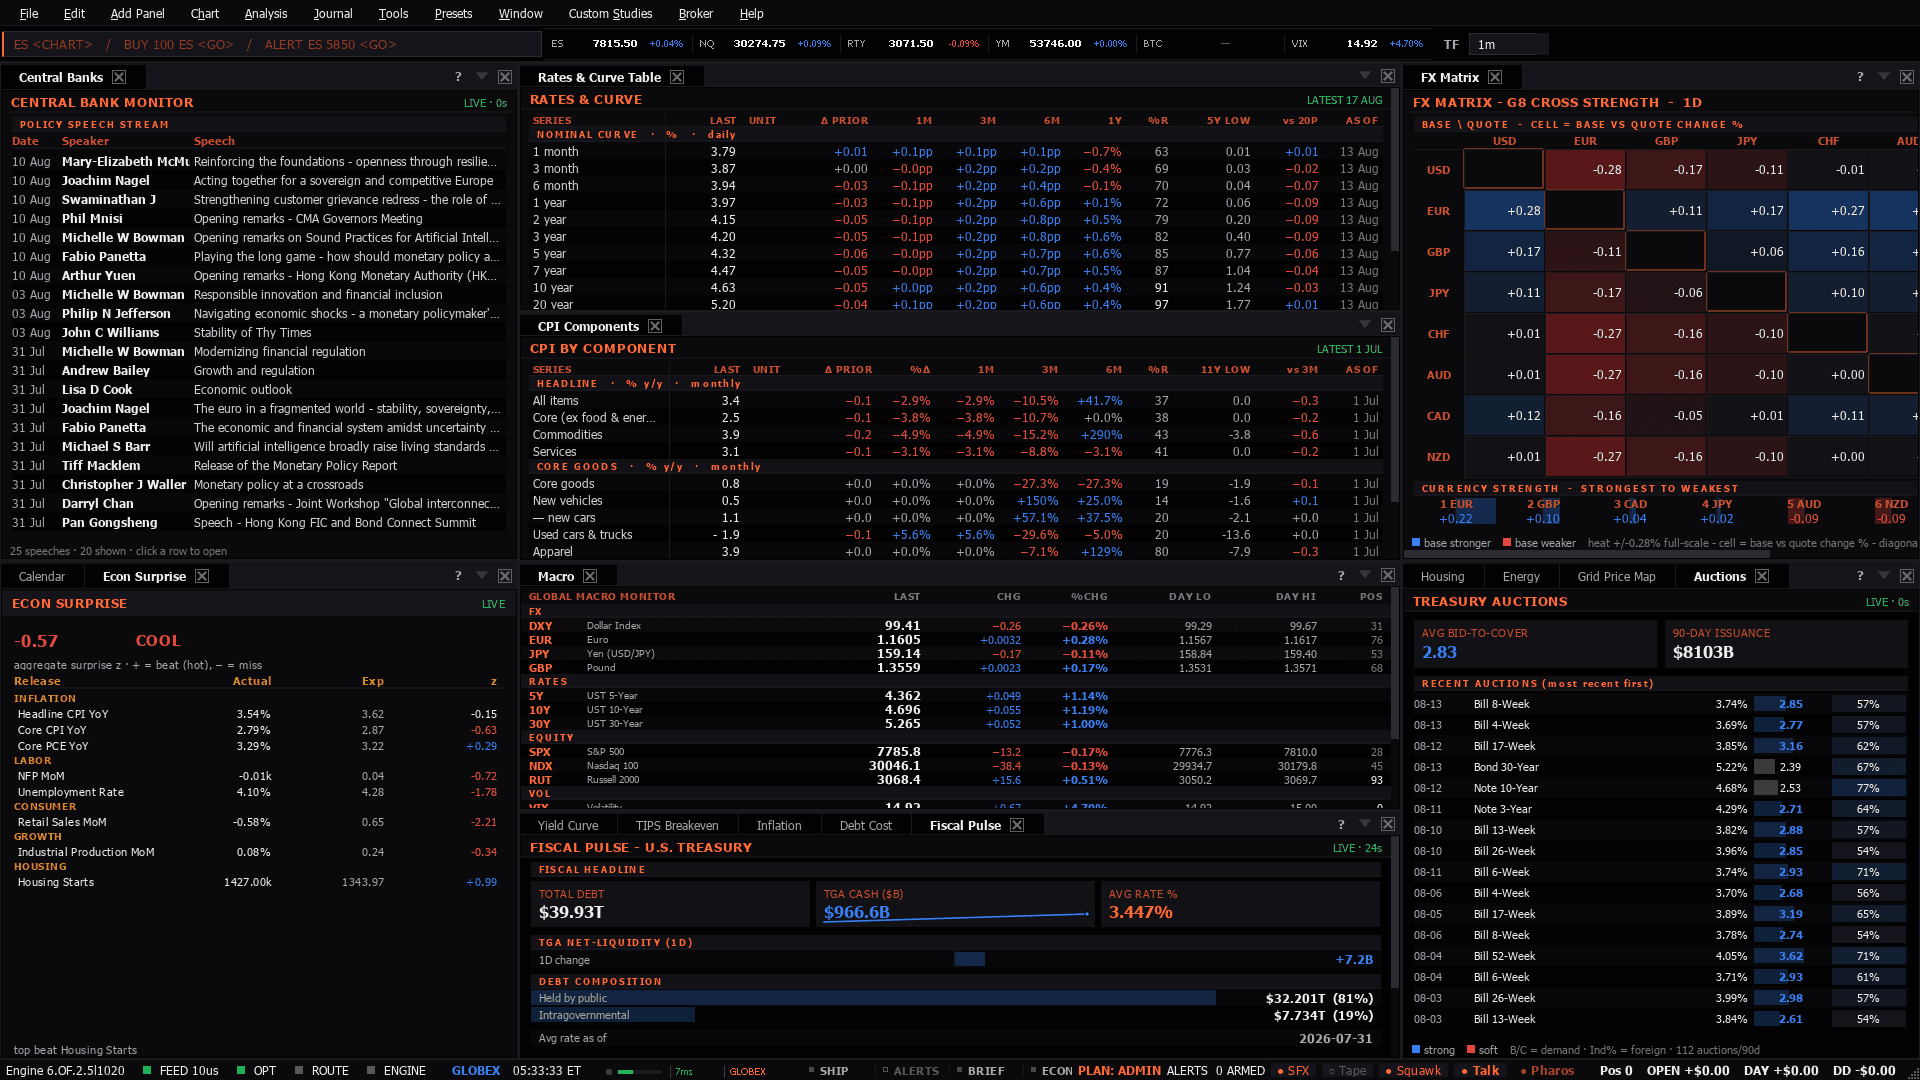Image resolution: width=1920 pixels, height=1080 pixels.
Task: Close the Auctions tab
Action: coord(1762,576)
